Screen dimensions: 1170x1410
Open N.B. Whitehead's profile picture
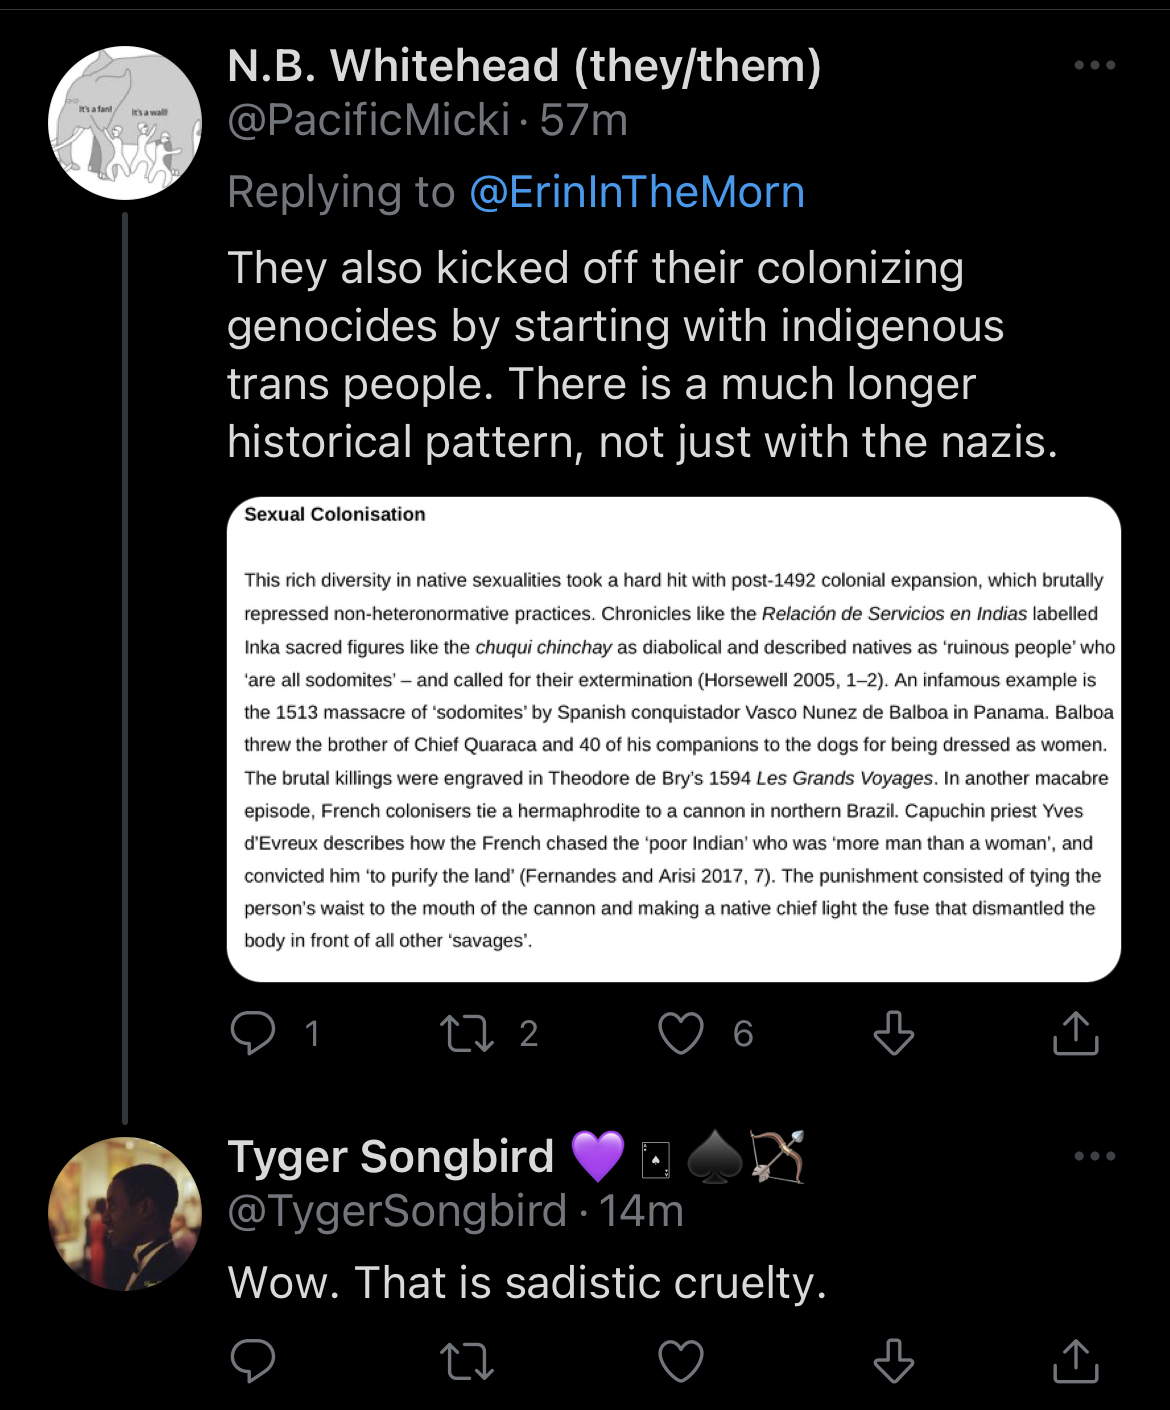(x=125, y=123)
